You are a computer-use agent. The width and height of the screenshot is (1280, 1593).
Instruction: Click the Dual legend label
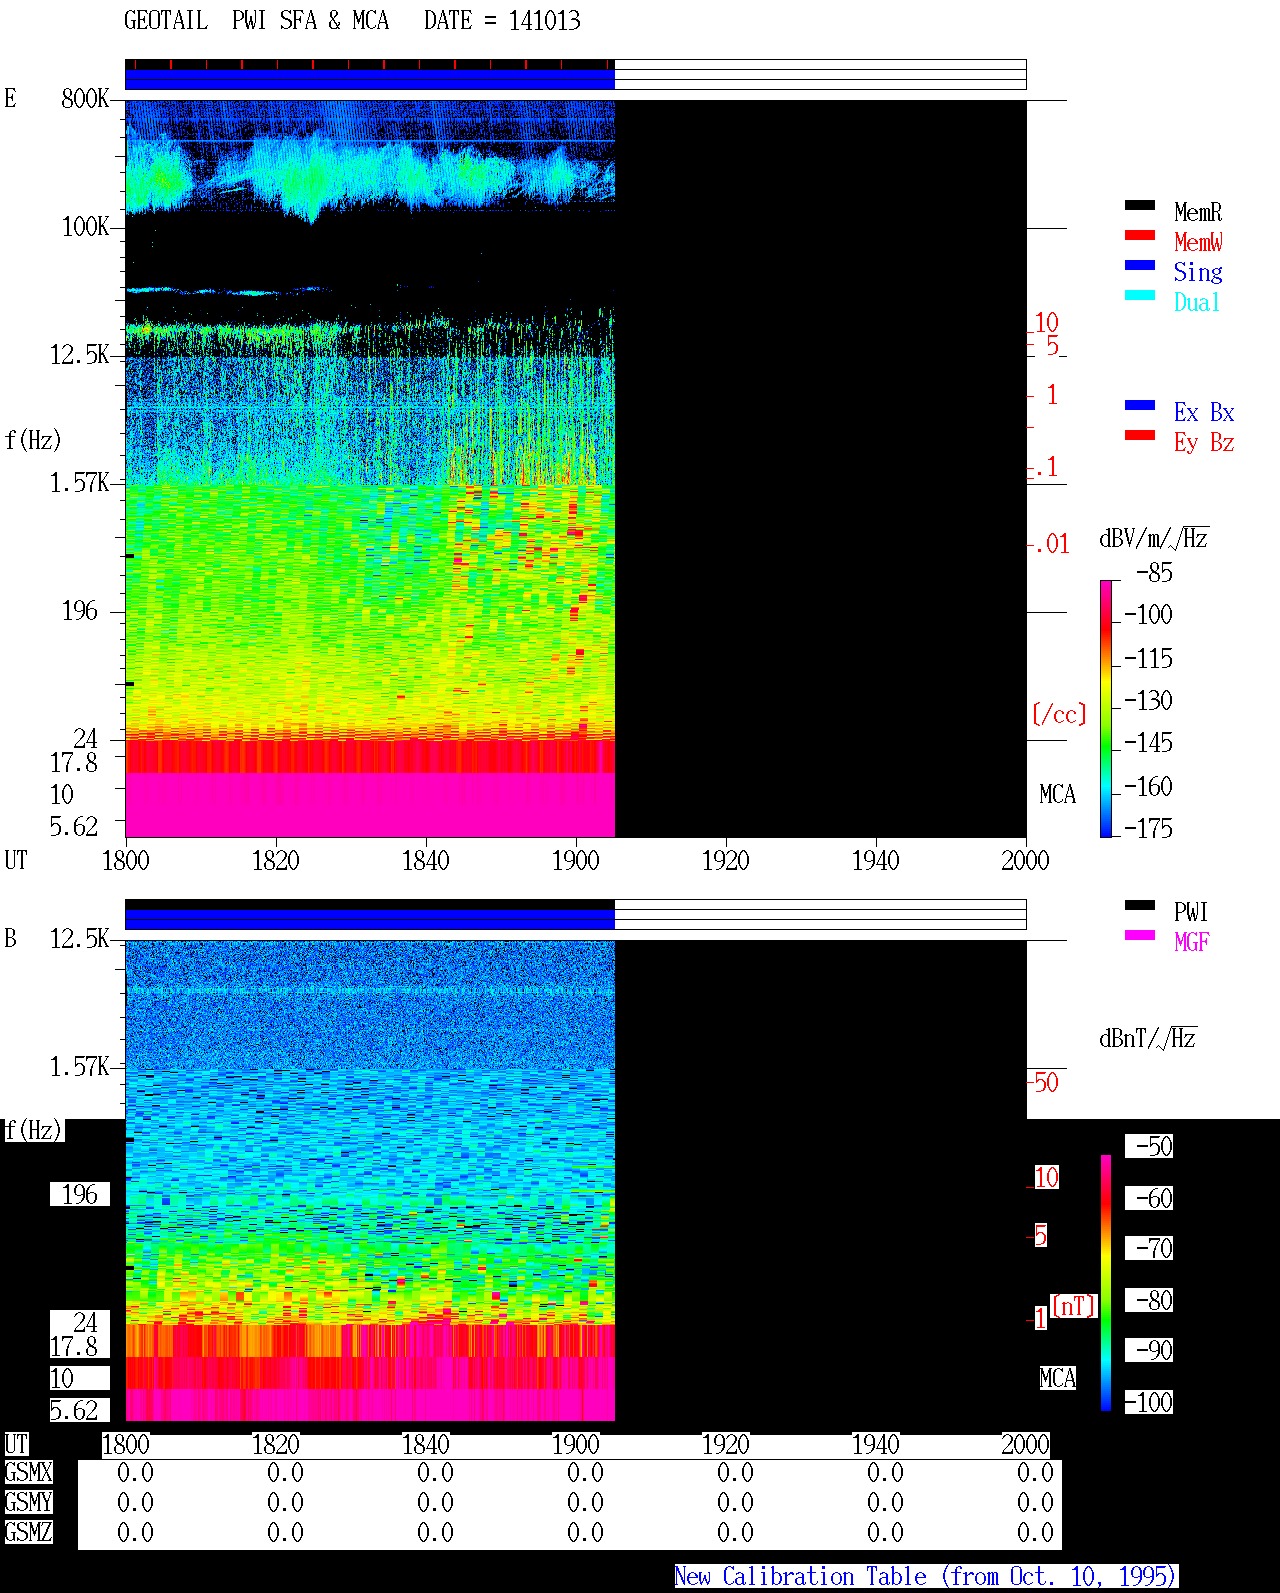(1197, 302)
